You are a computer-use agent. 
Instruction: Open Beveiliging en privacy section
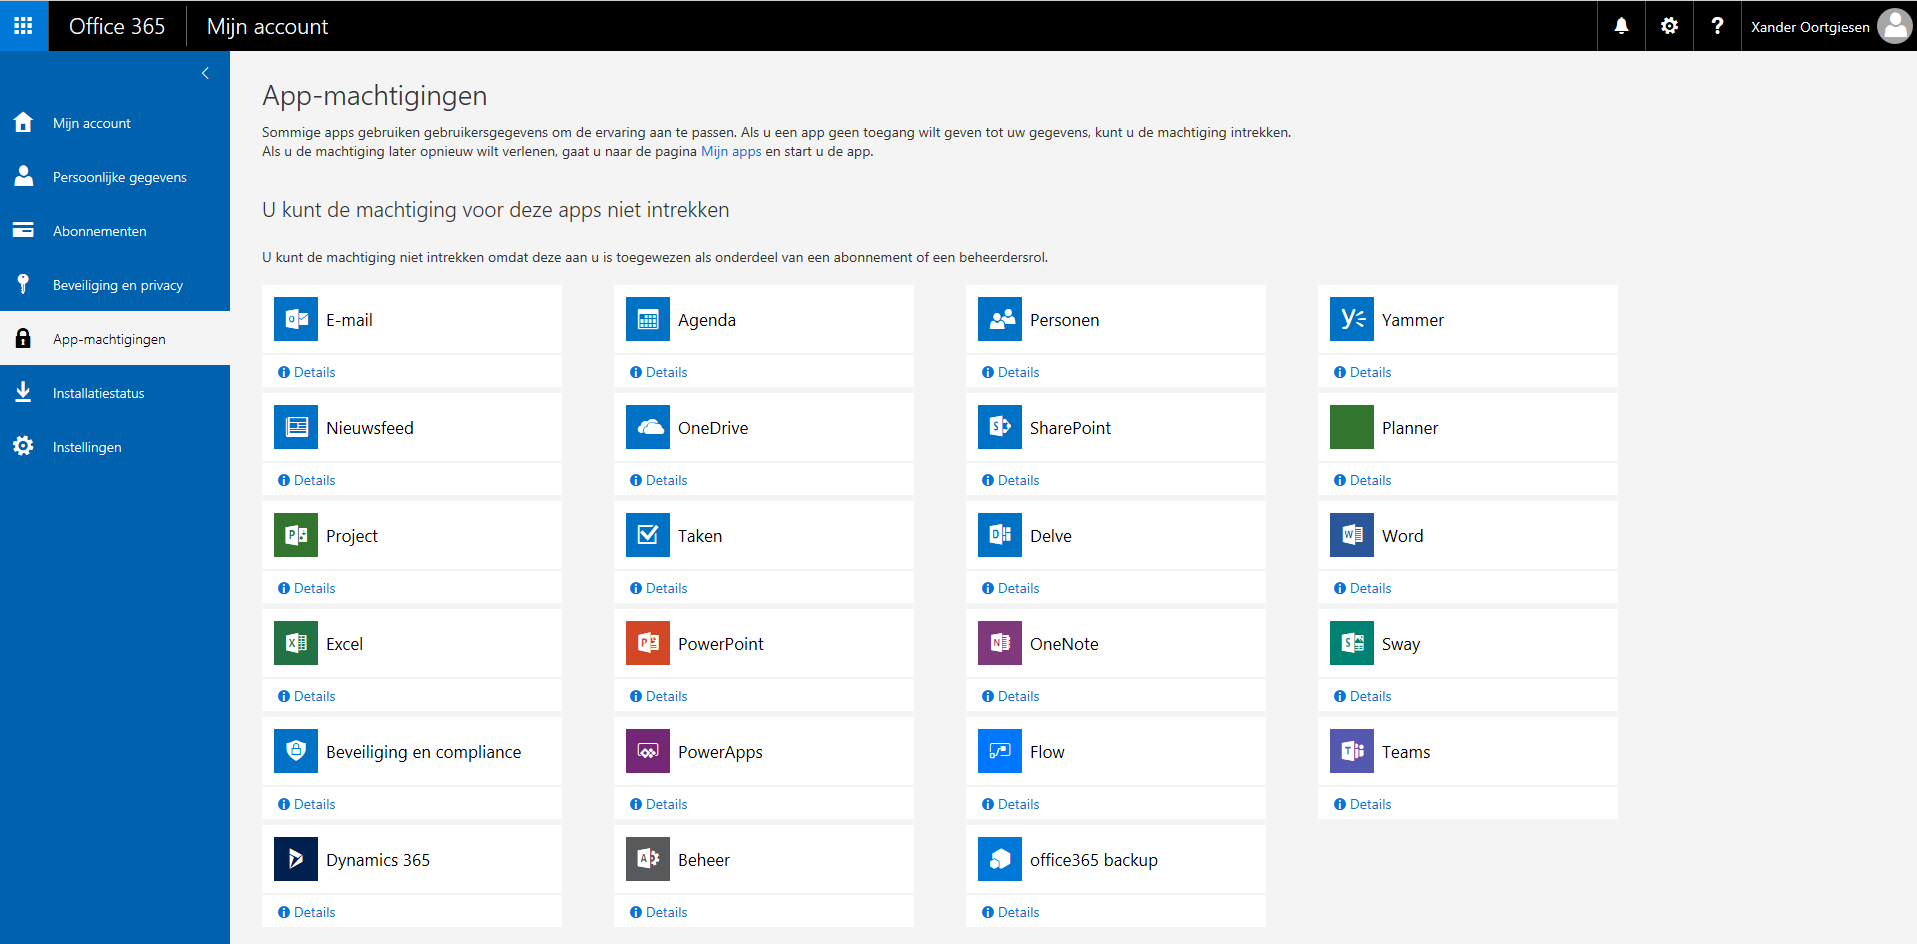117,285
